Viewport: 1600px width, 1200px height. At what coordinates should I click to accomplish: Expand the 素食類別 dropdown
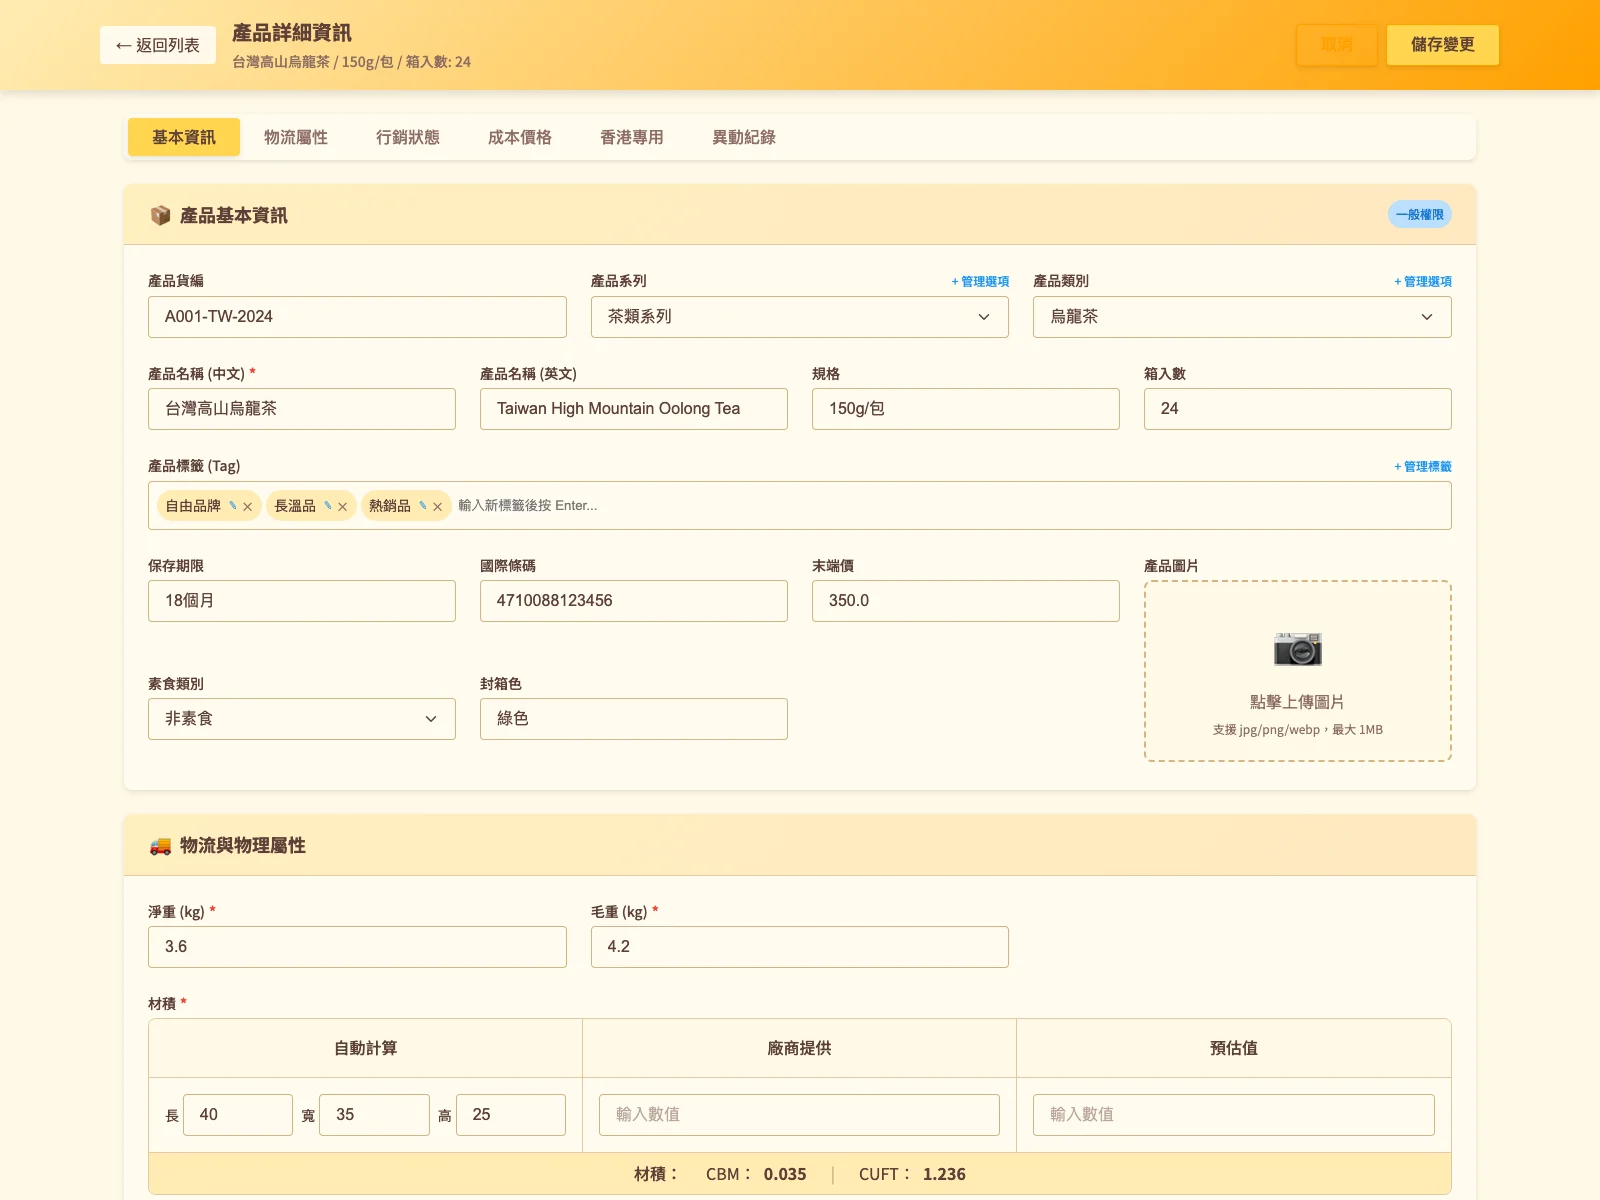click(302, 719)
